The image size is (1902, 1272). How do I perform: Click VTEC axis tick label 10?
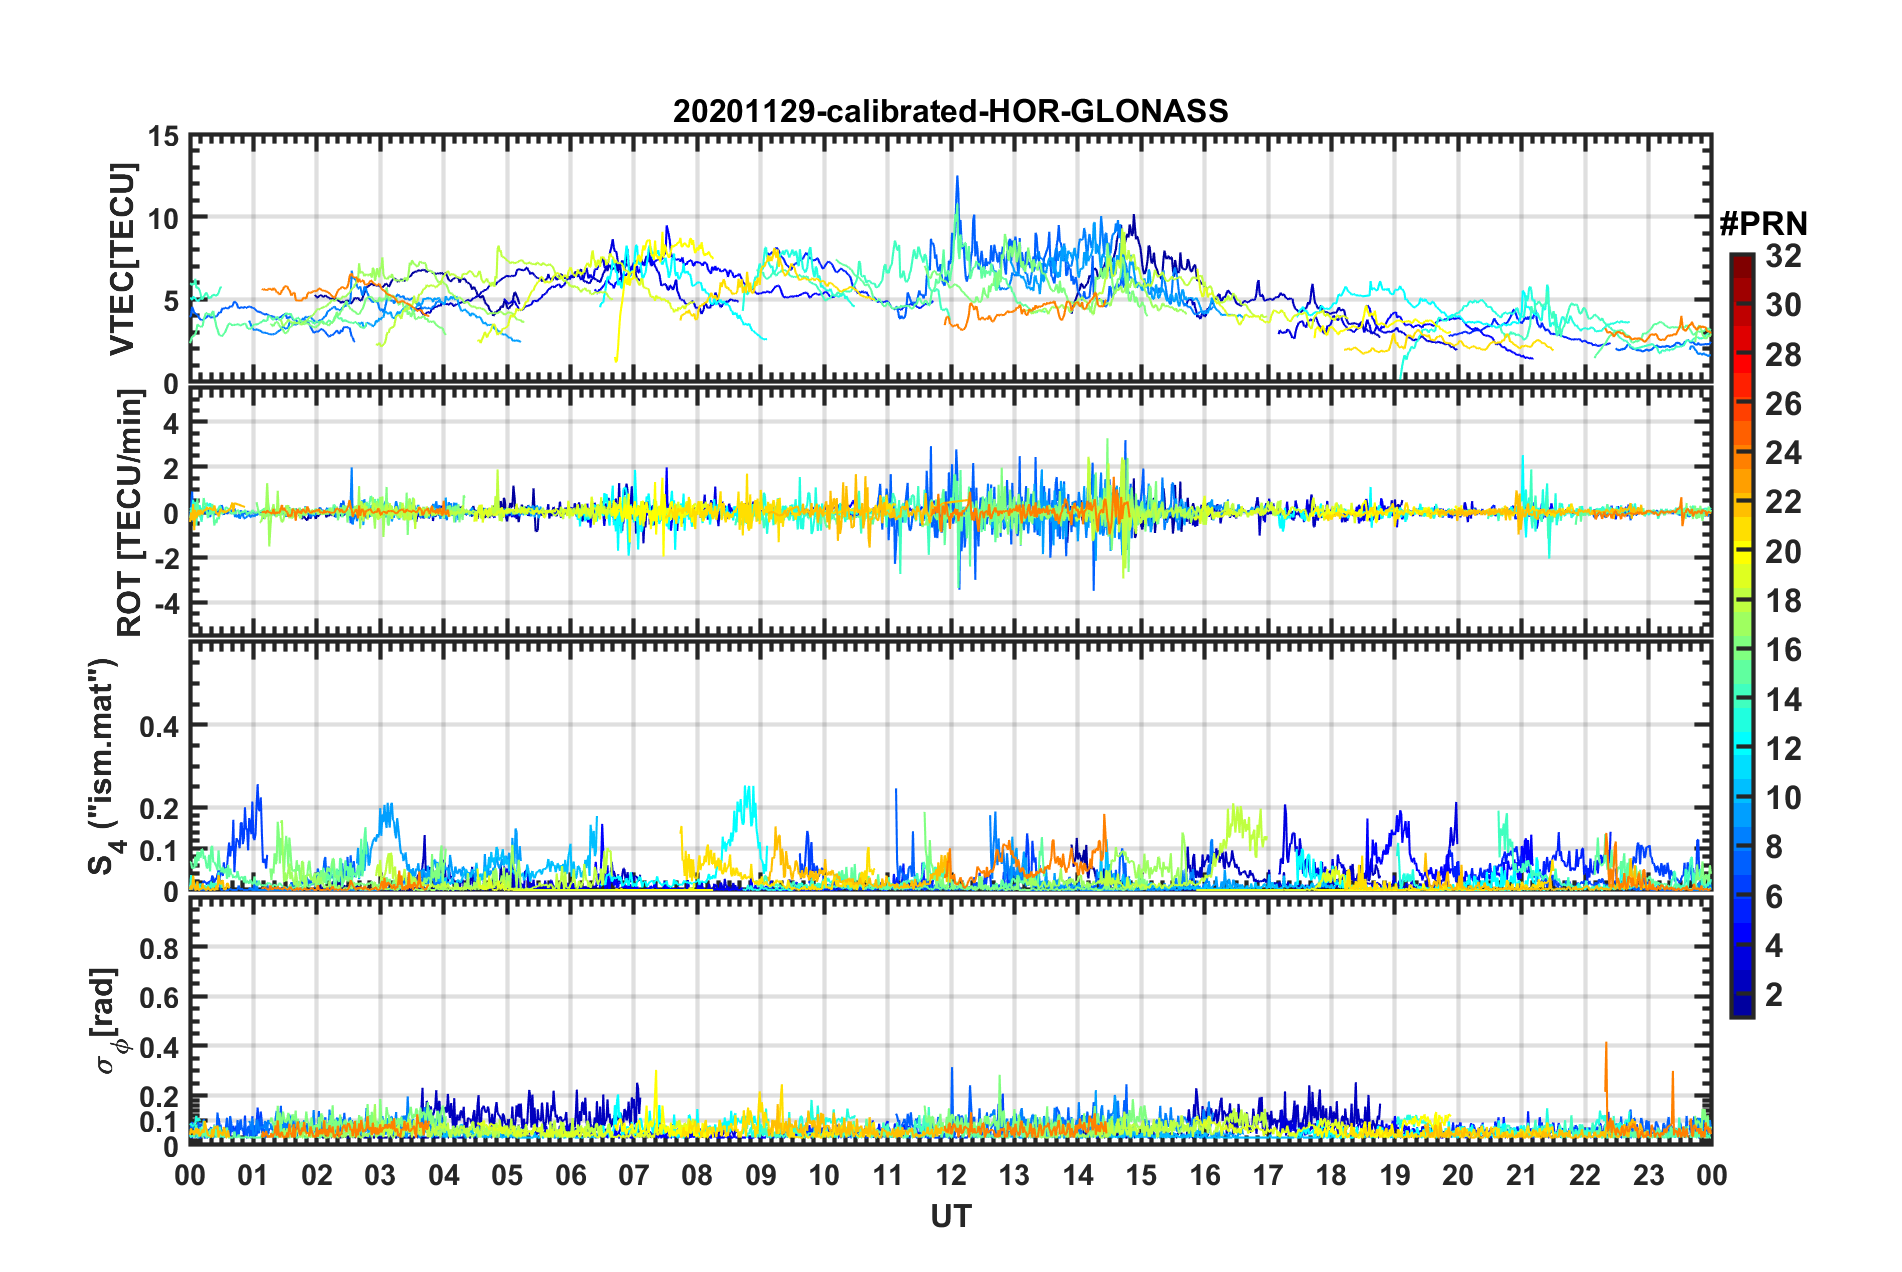(x=164, y=219)
